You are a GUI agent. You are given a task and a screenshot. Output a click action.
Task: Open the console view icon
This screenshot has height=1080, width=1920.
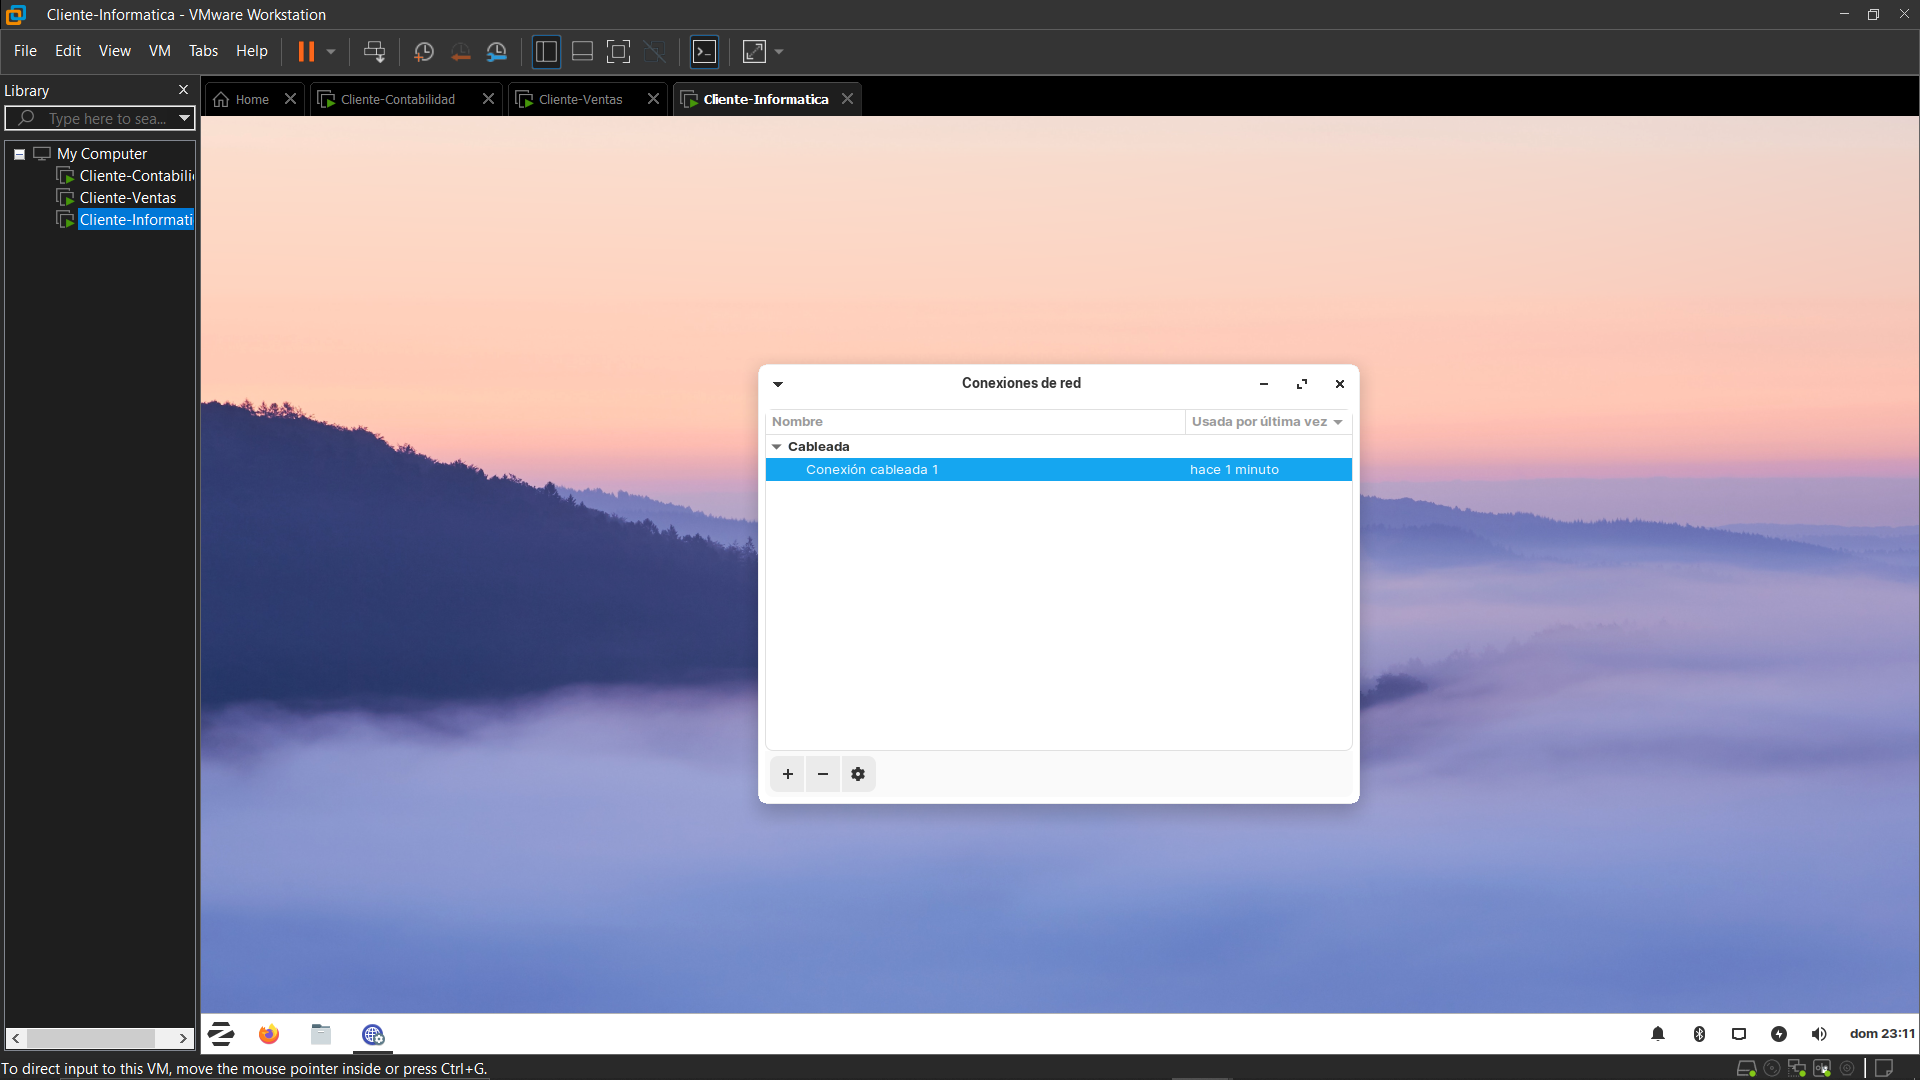tap(705, 52)
